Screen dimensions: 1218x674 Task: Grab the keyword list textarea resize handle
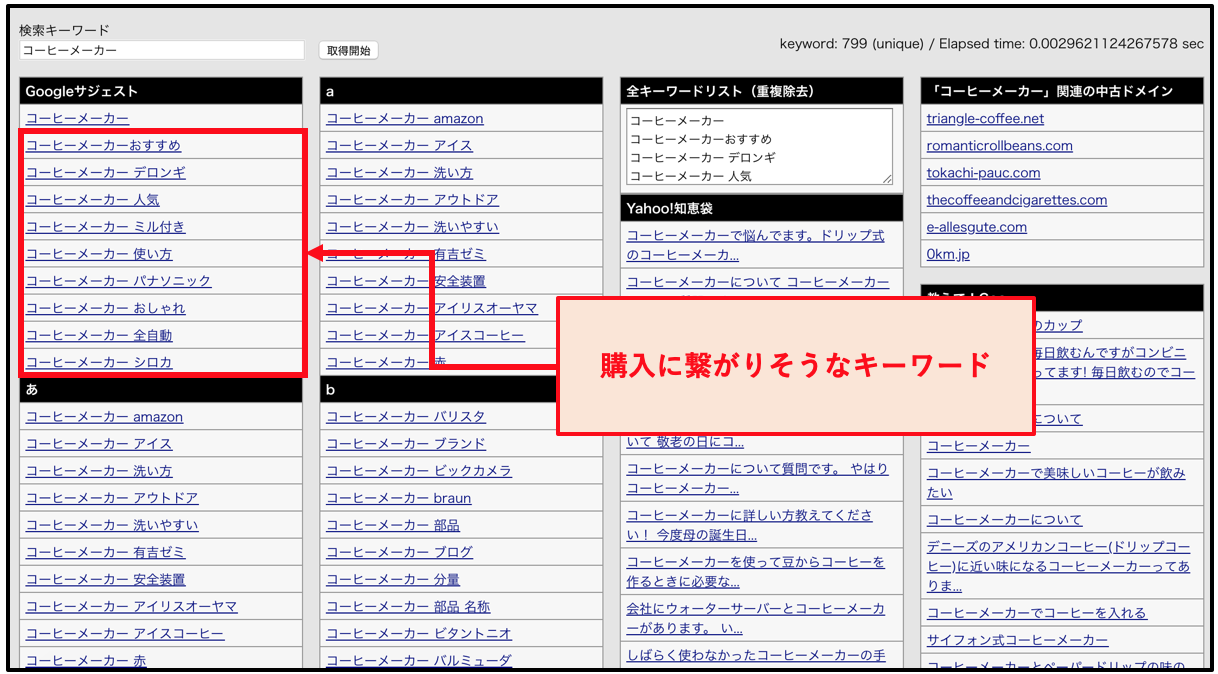887,179
